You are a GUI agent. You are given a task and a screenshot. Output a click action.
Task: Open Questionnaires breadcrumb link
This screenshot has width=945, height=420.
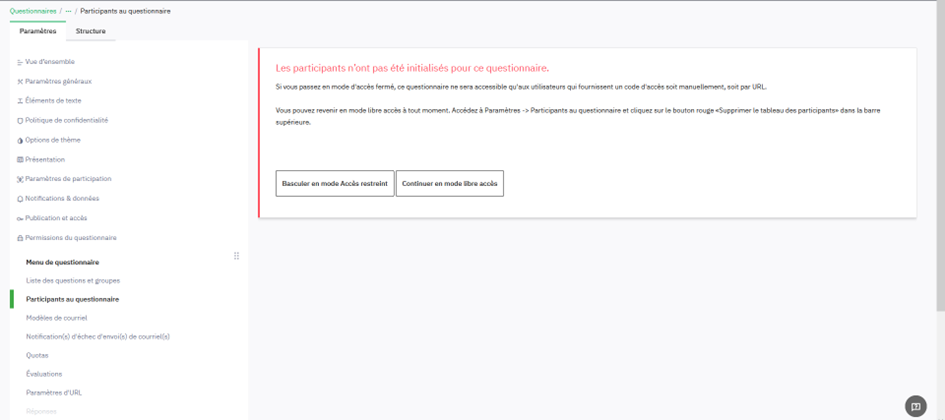33,10
